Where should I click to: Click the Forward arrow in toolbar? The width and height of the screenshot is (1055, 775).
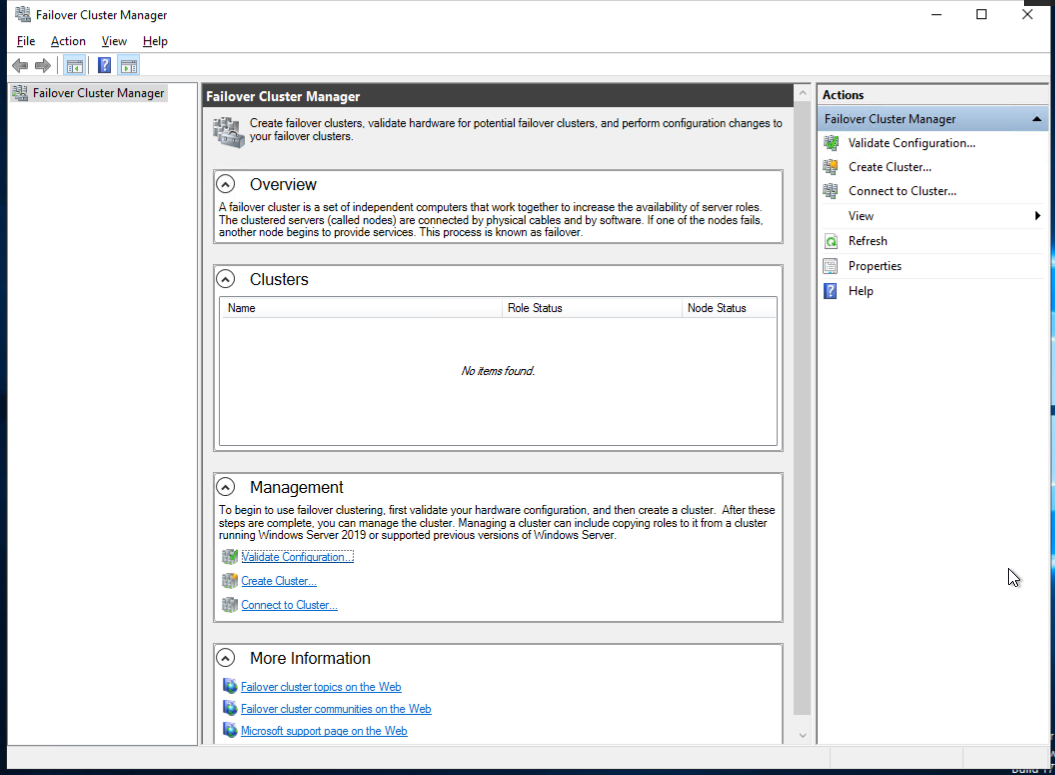click(x=42, y=66)
